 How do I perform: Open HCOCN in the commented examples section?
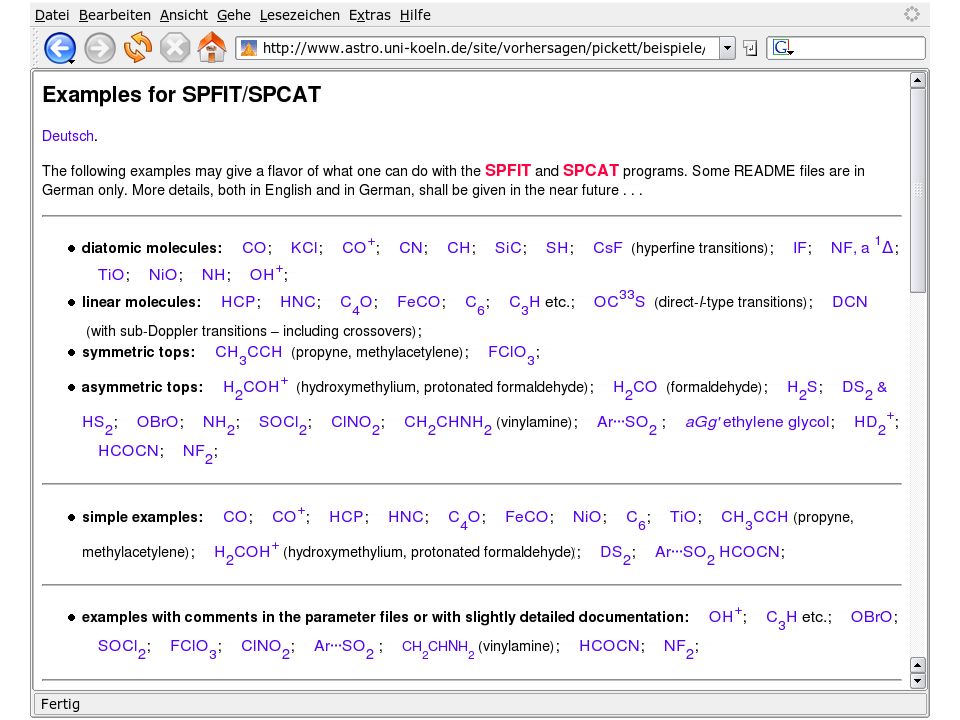(x=609, y=646)
